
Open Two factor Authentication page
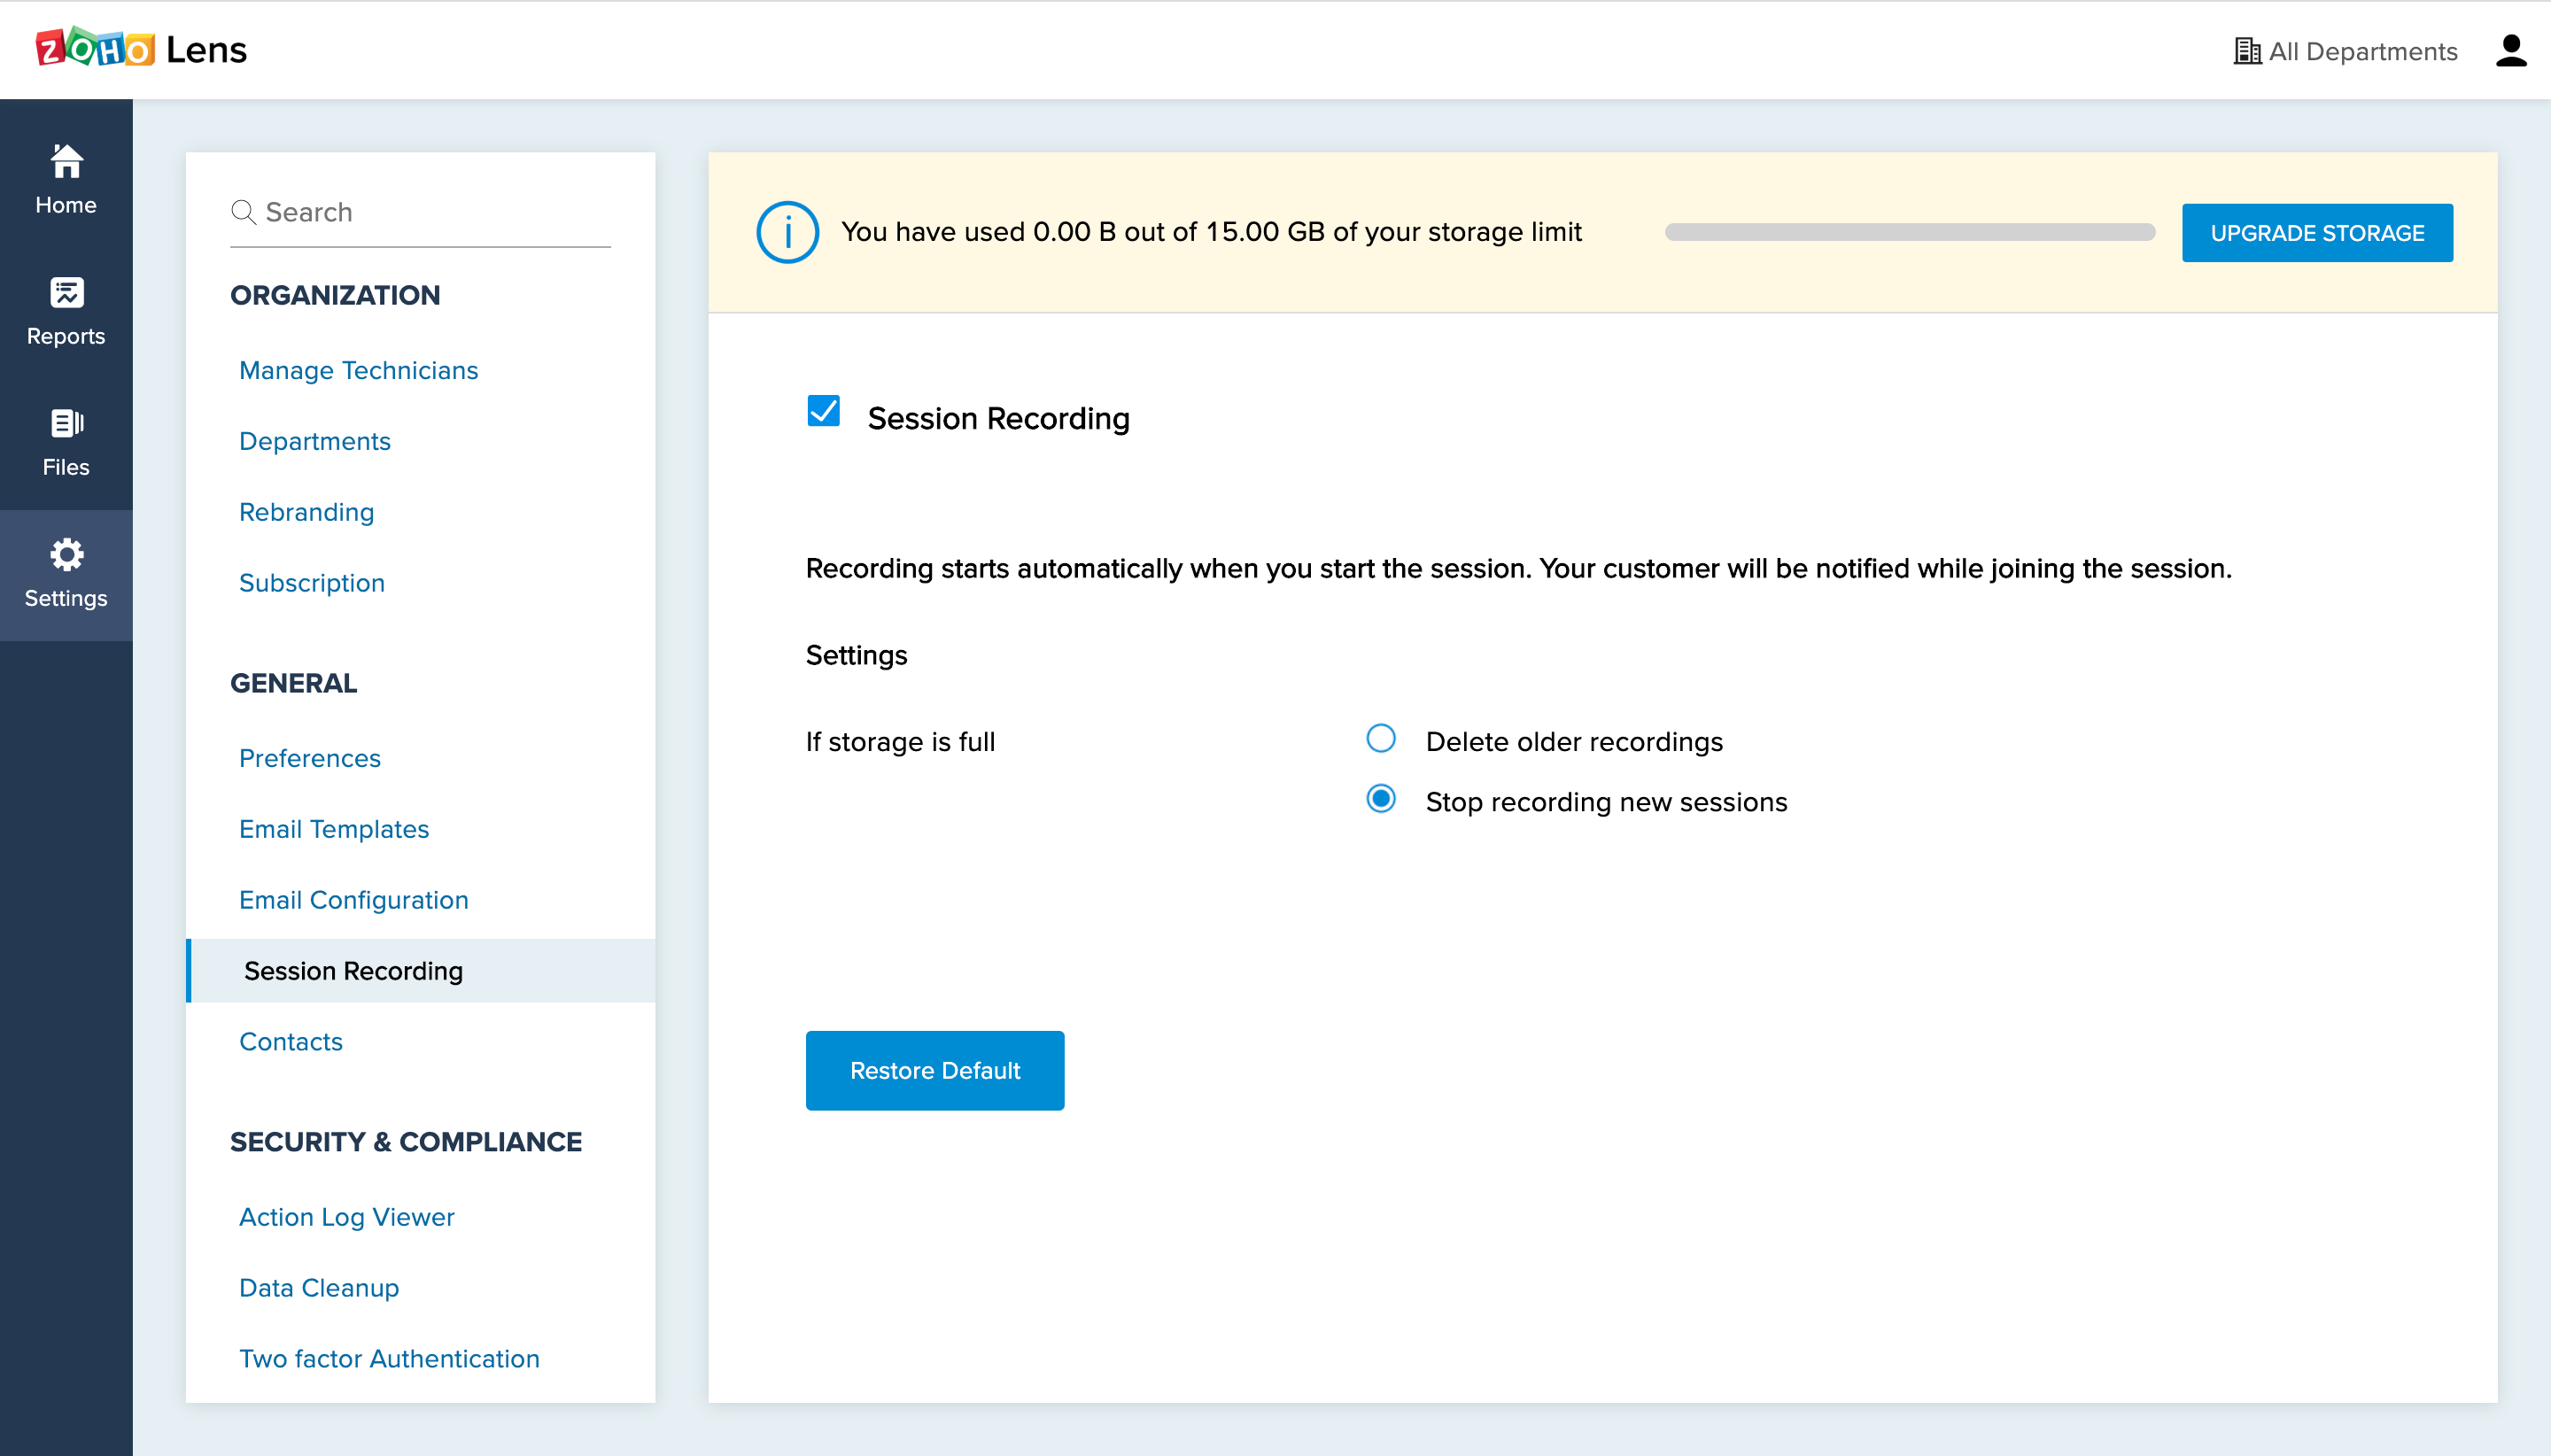(x=388, y=1358)
